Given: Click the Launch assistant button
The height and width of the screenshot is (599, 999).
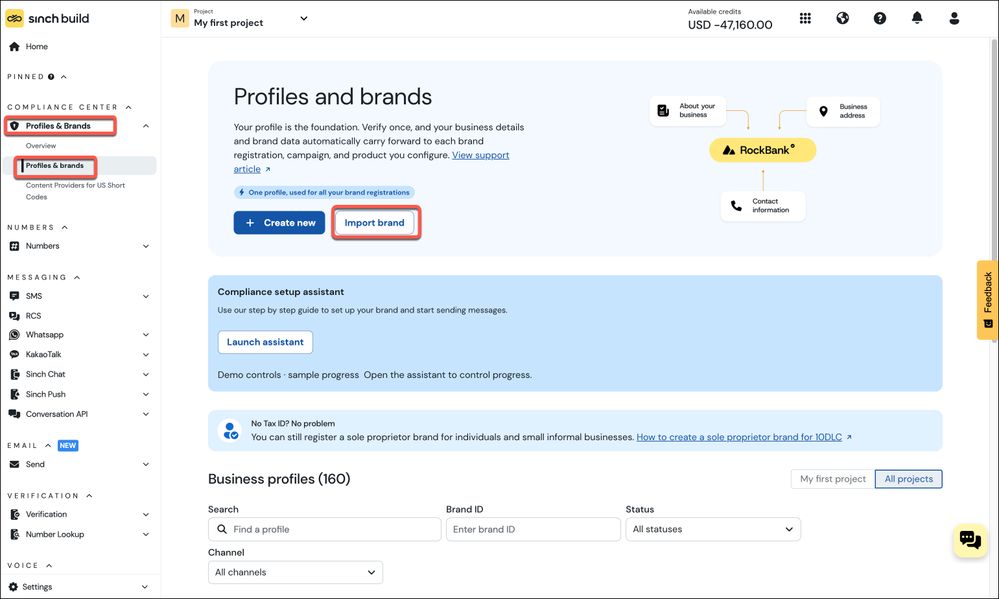Looking at the screenshot, I should click(265, 342).
